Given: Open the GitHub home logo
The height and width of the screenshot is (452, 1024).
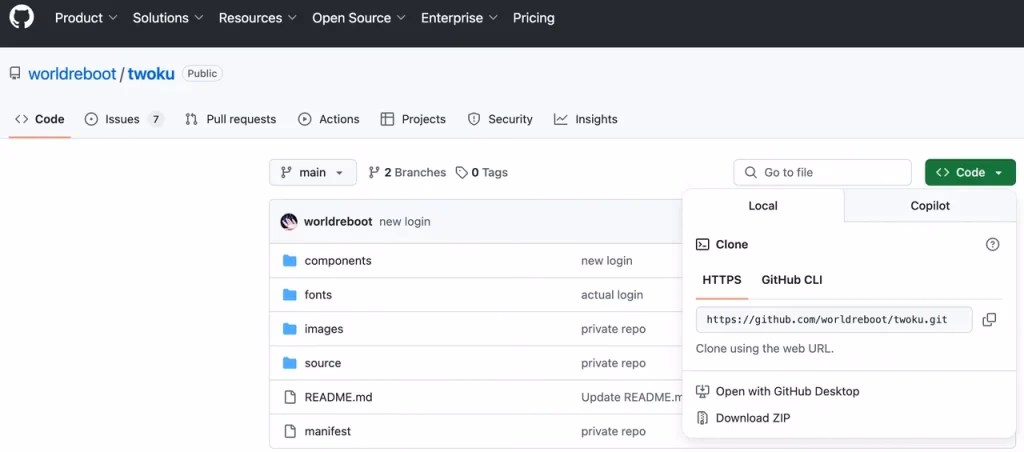Looking at the screenshot, I should (22, 18).
